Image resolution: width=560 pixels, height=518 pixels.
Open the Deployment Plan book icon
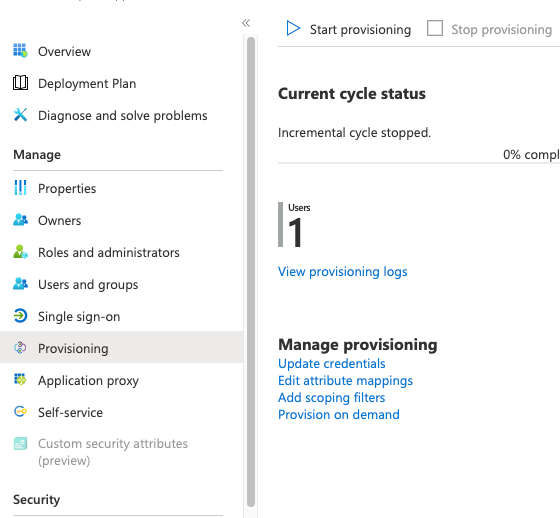click(20, 83)
